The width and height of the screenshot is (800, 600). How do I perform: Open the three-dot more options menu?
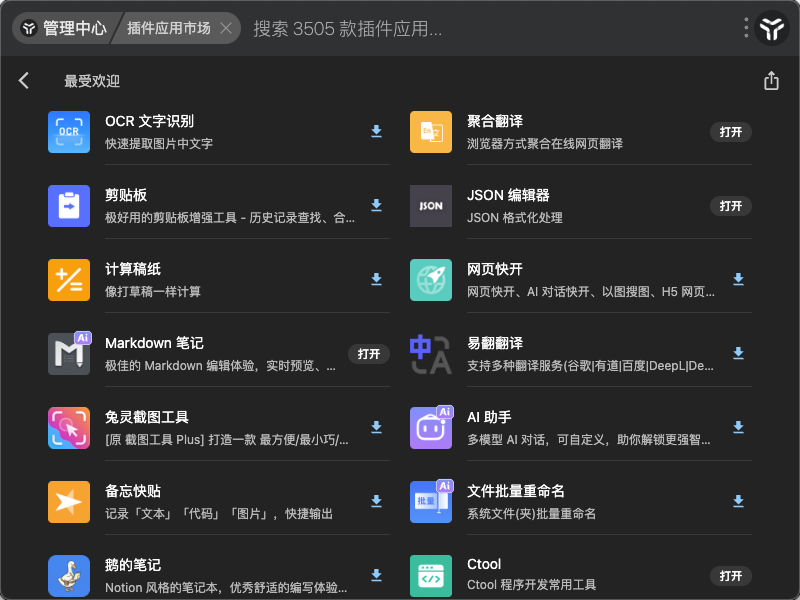[x=746, y=28]
